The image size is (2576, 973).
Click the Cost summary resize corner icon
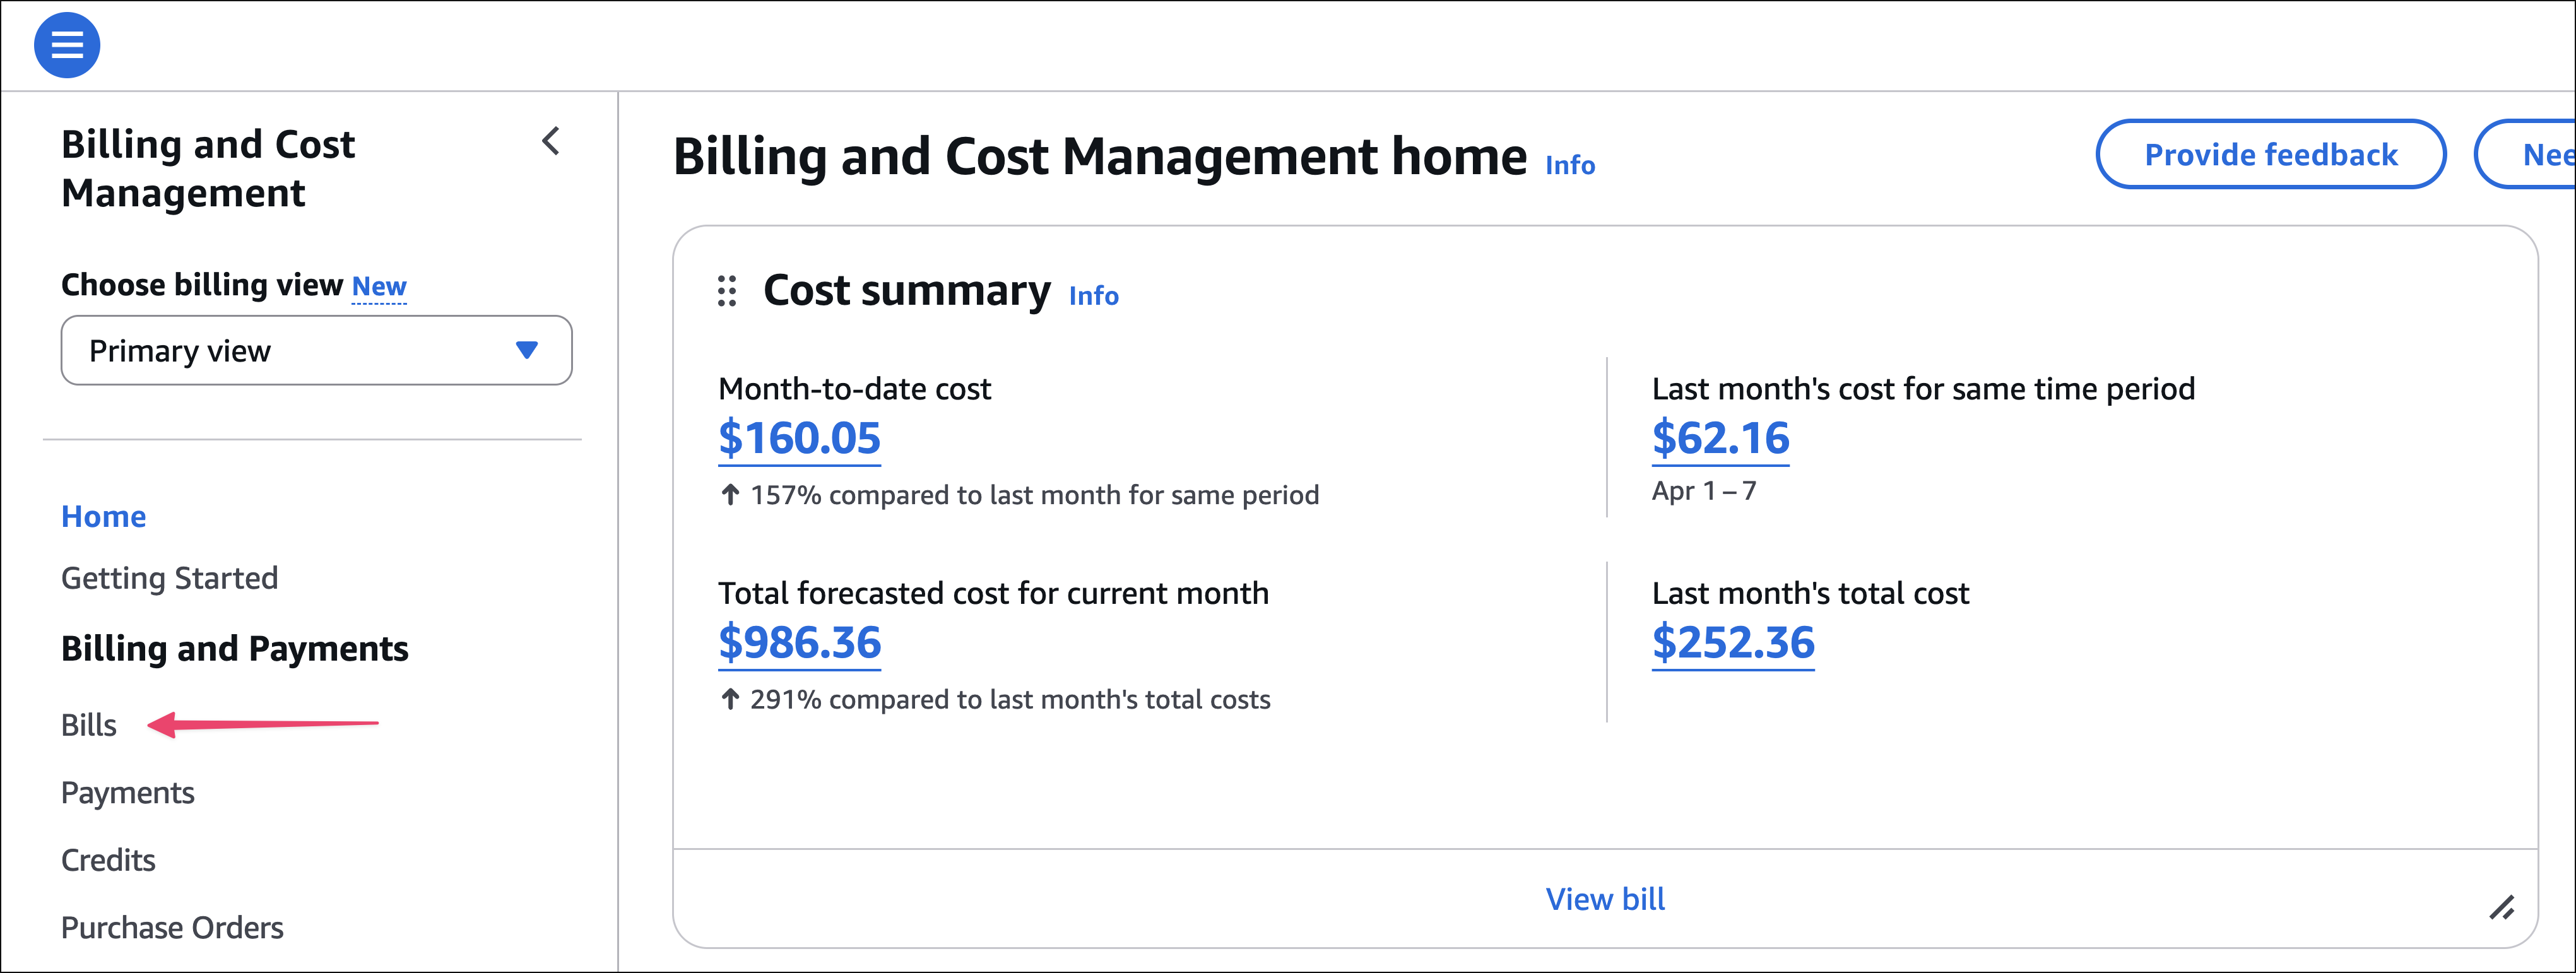coord(2501,908)
